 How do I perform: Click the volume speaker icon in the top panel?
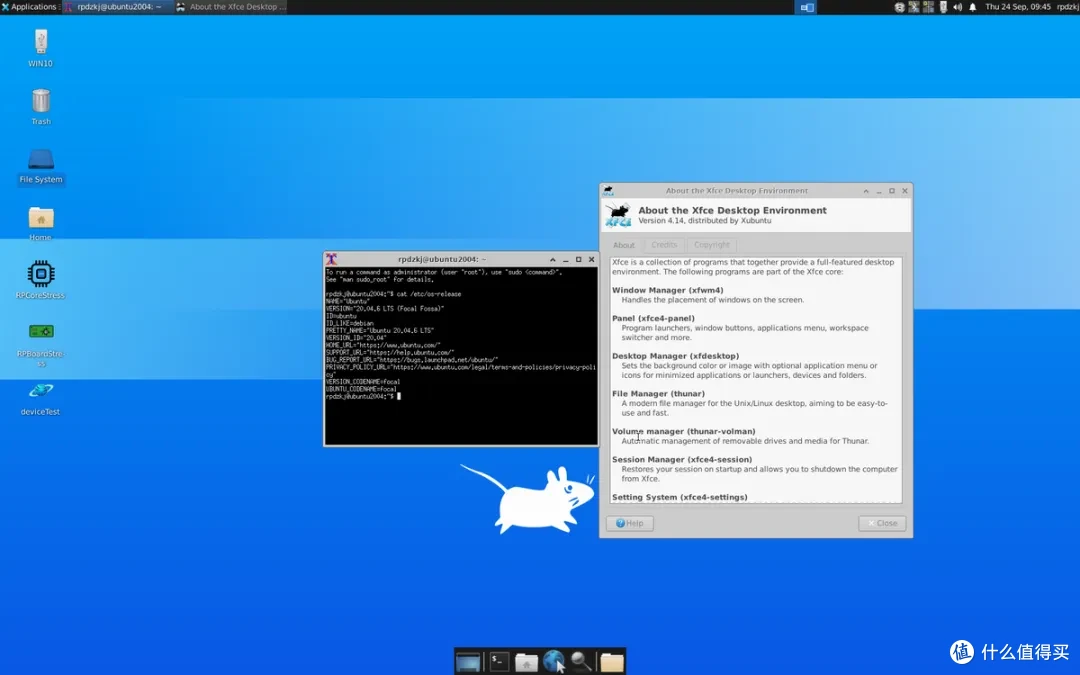pyautogui.click(x=957, y=7)
